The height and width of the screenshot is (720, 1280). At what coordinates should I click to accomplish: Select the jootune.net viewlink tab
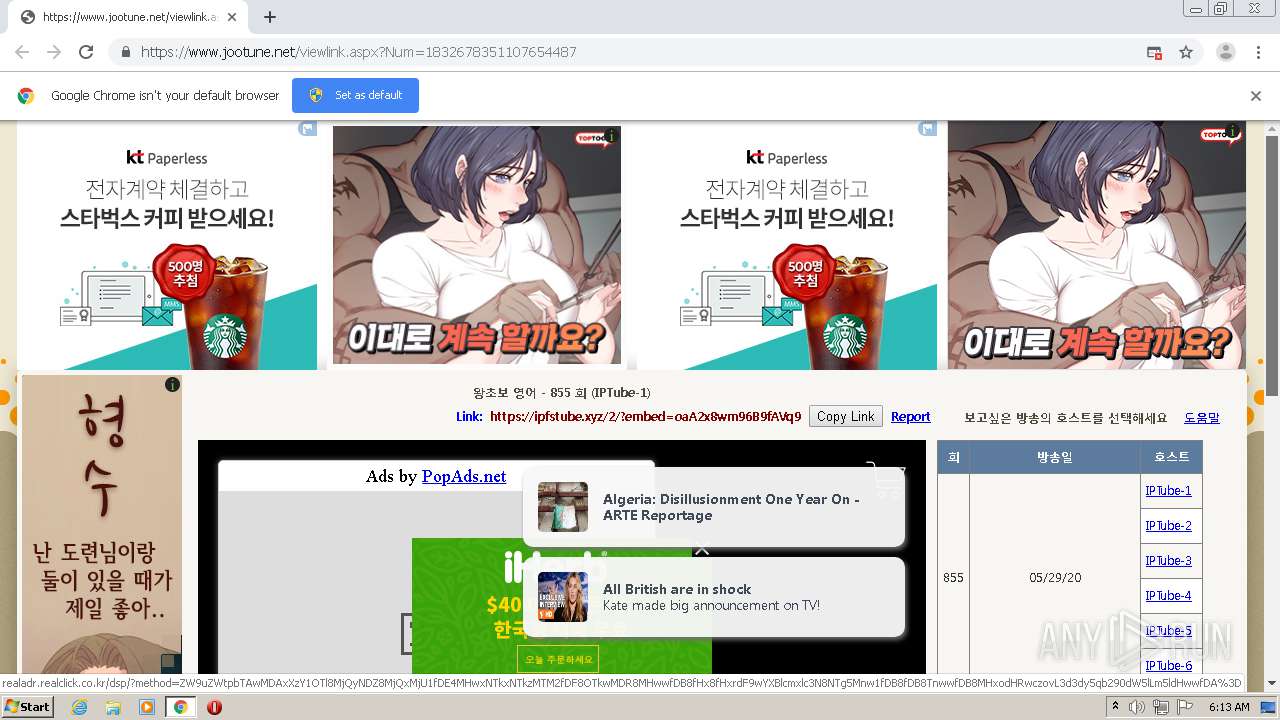pyautogui.click(x=128, y=17)
